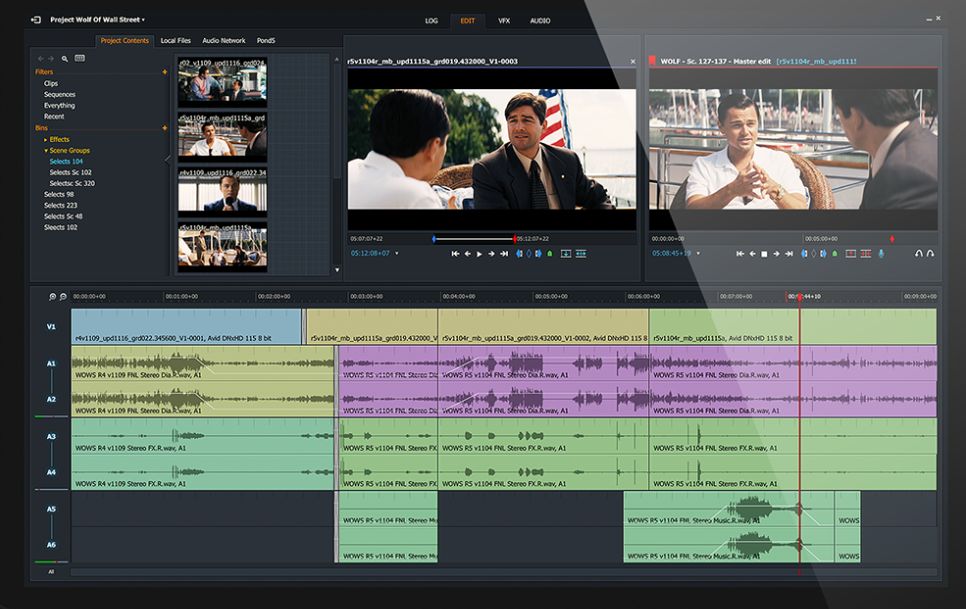
Task: Play the source clip viewer
Action: [479, 254]
